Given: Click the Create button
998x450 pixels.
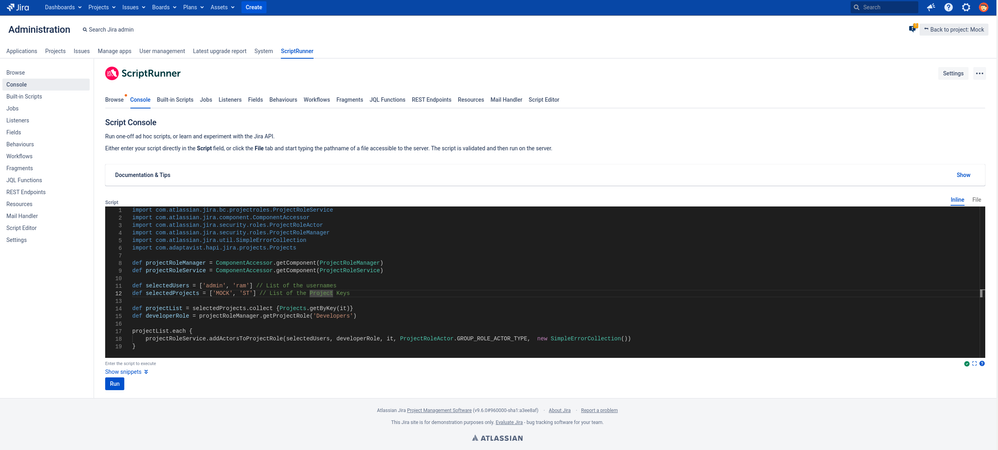Looking at the screenshot, I should click(x=253, y=7).
